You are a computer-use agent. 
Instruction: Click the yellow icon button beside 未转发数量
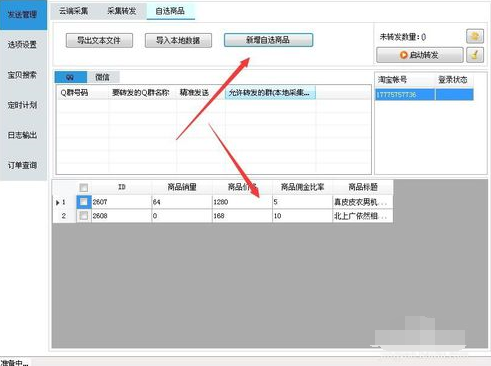[x=475, y=36]
